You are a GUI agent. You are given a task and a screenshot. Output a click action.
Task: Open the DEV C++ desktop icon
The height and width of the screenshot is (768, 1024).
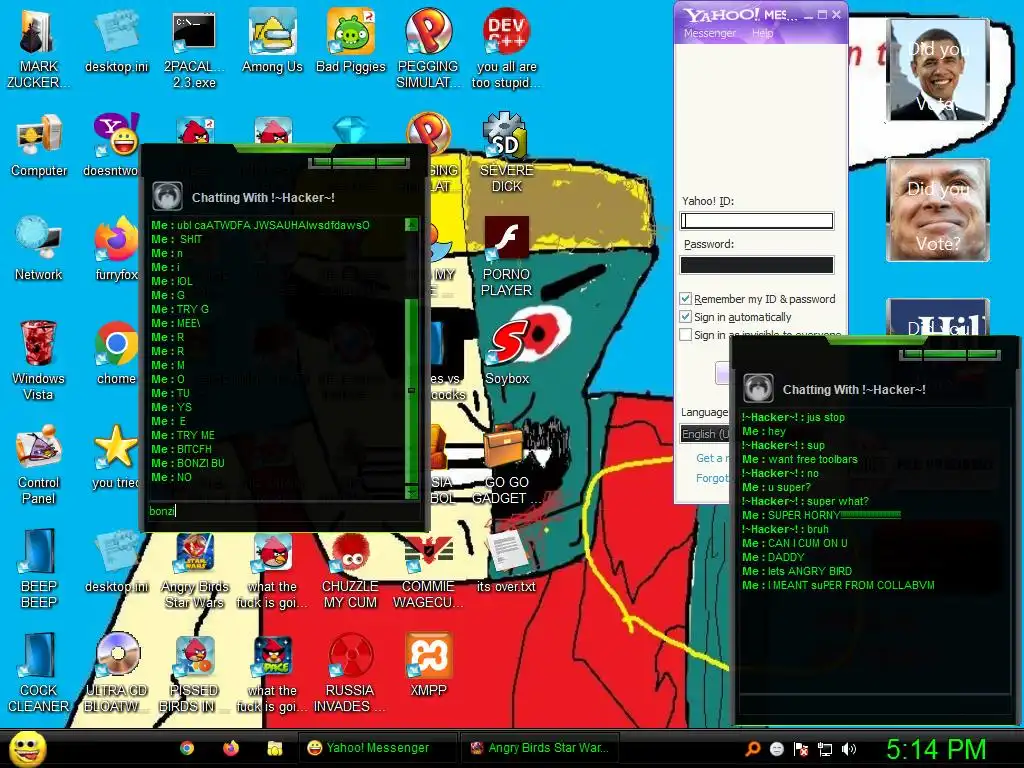506,47
